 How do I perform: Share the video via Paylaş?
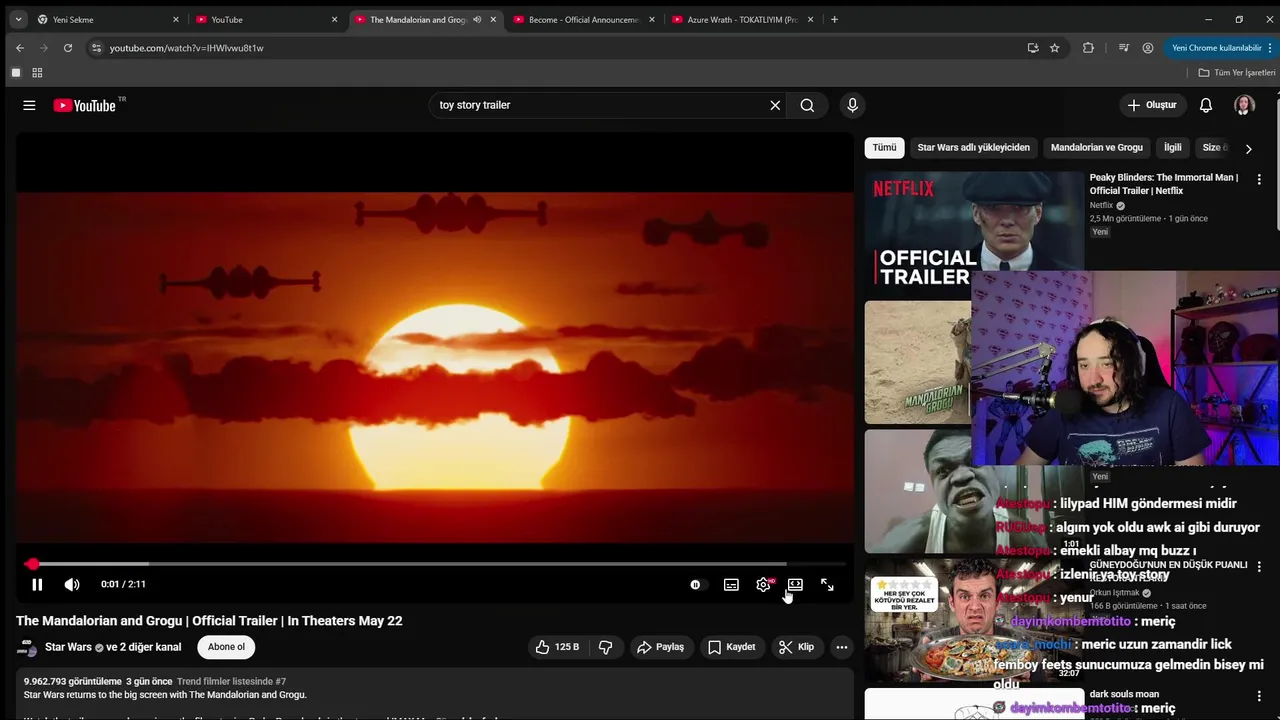coord(660,647)
